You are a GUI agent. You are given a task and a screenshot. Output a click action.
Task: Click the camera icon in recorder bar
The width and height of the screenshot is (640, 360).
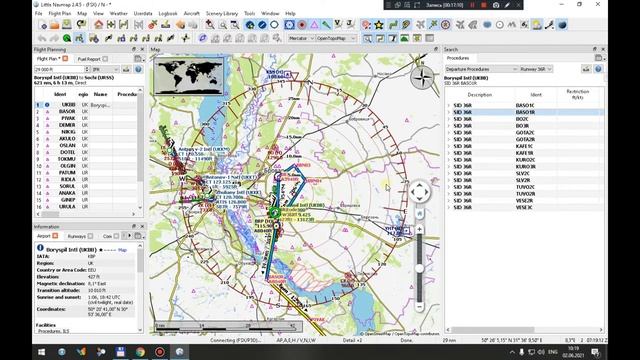496,5
